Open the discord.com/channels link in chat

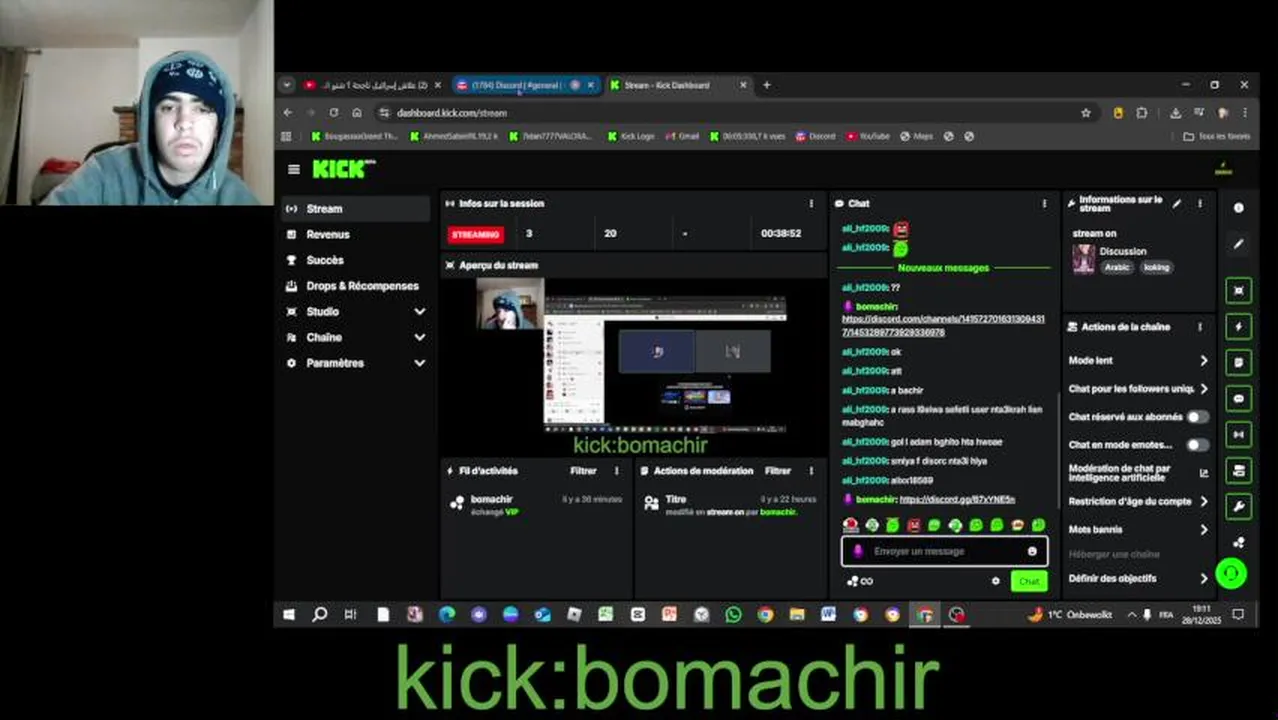(x=943, y=325)
